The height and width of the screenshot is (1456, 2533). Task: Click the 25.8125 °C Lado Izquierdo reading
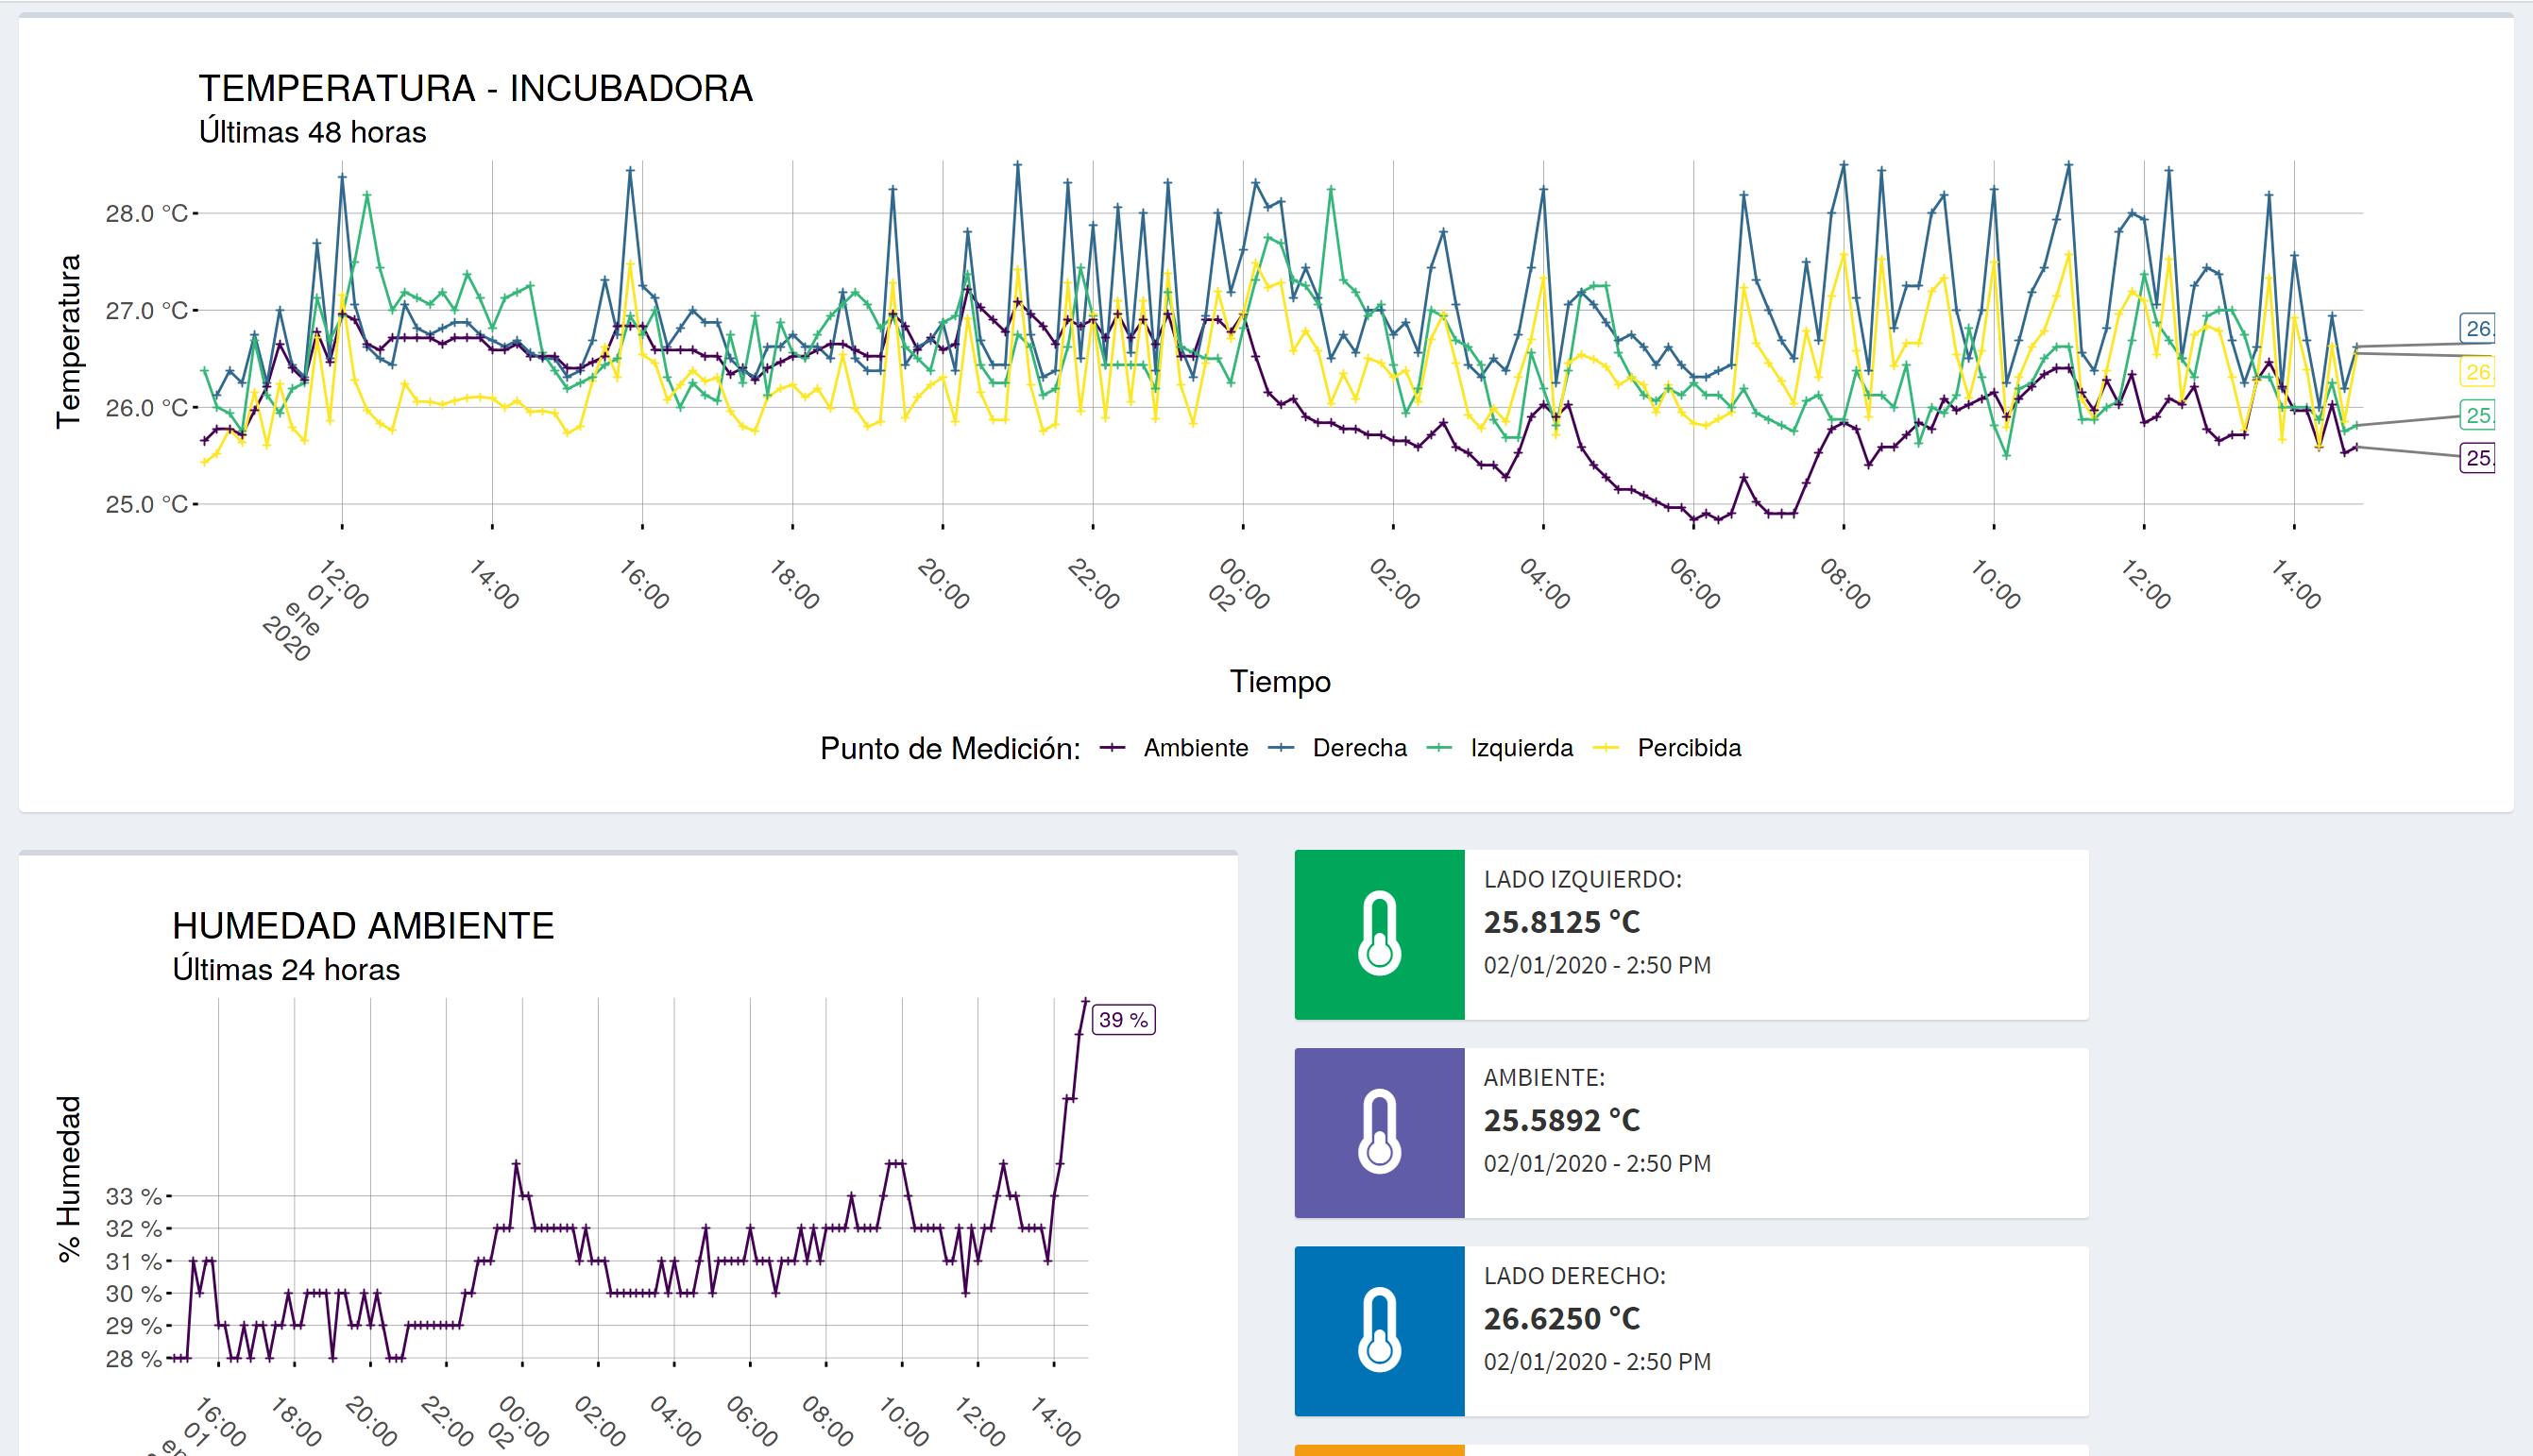[1561, 922]
